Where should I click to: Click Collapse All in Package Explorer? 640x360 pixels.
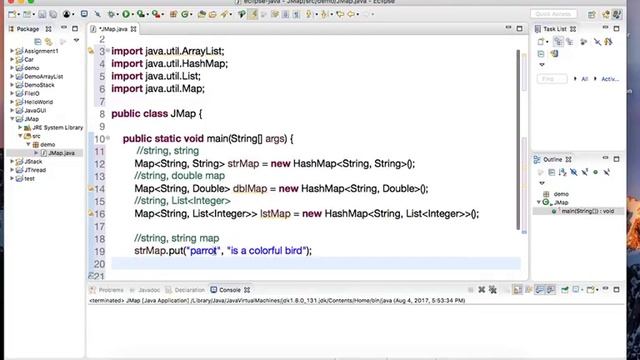pos(38,41)
